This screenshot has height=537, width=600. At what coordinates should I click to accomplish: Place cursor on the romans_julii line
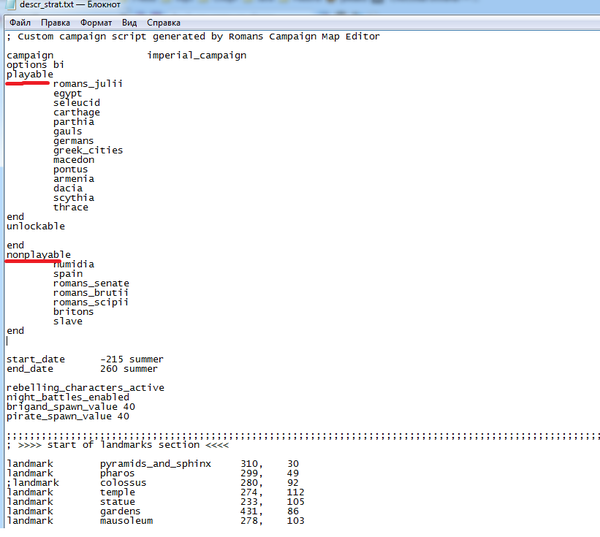[88, 84]
